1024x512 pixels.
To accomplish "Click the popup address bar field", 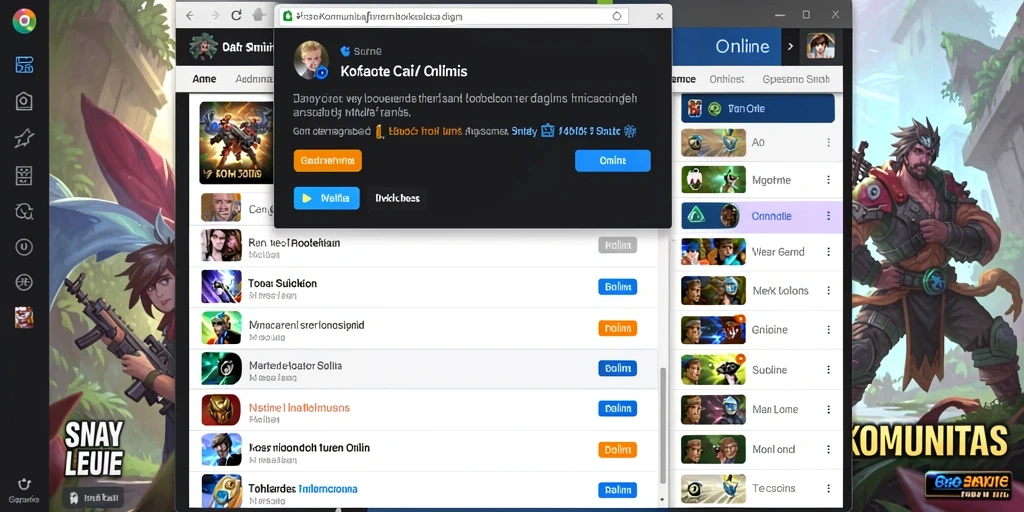I will [x=454, y=16].
